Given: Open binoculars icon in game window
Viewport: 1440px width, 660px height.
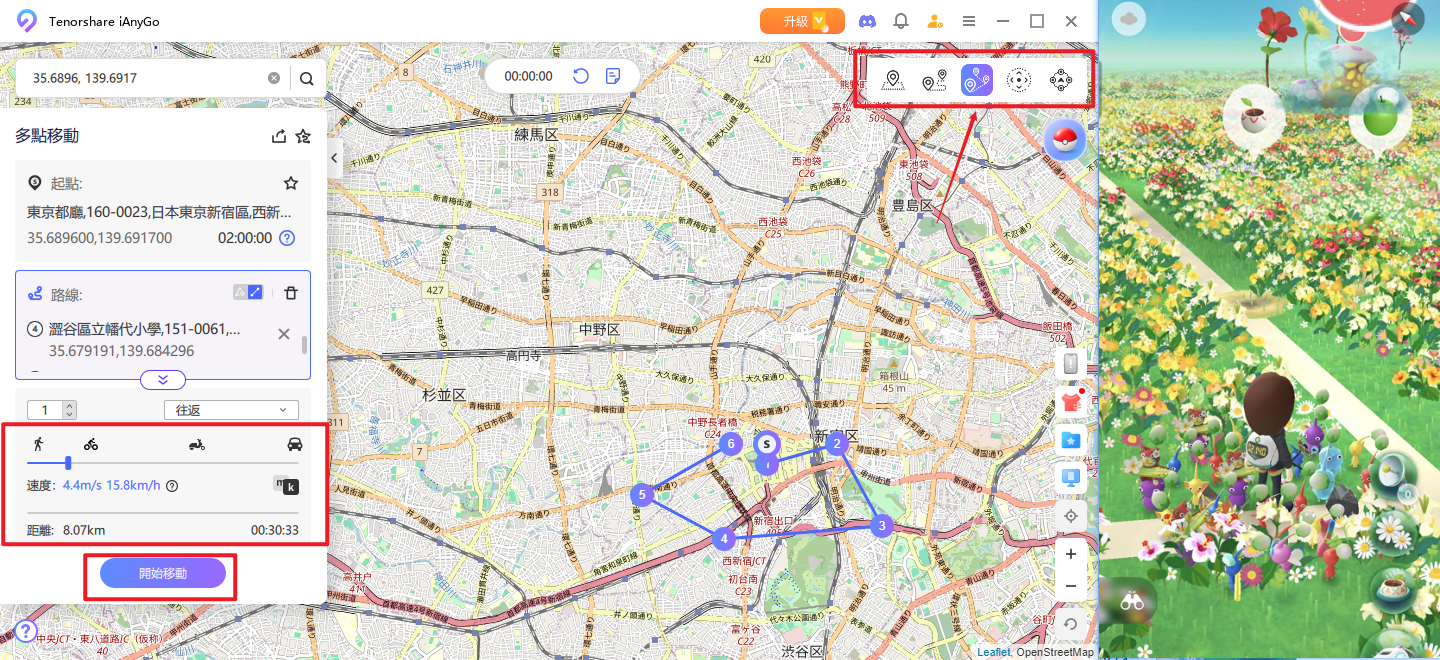Looking at the screenshot, I should (x=1132, y=601).
